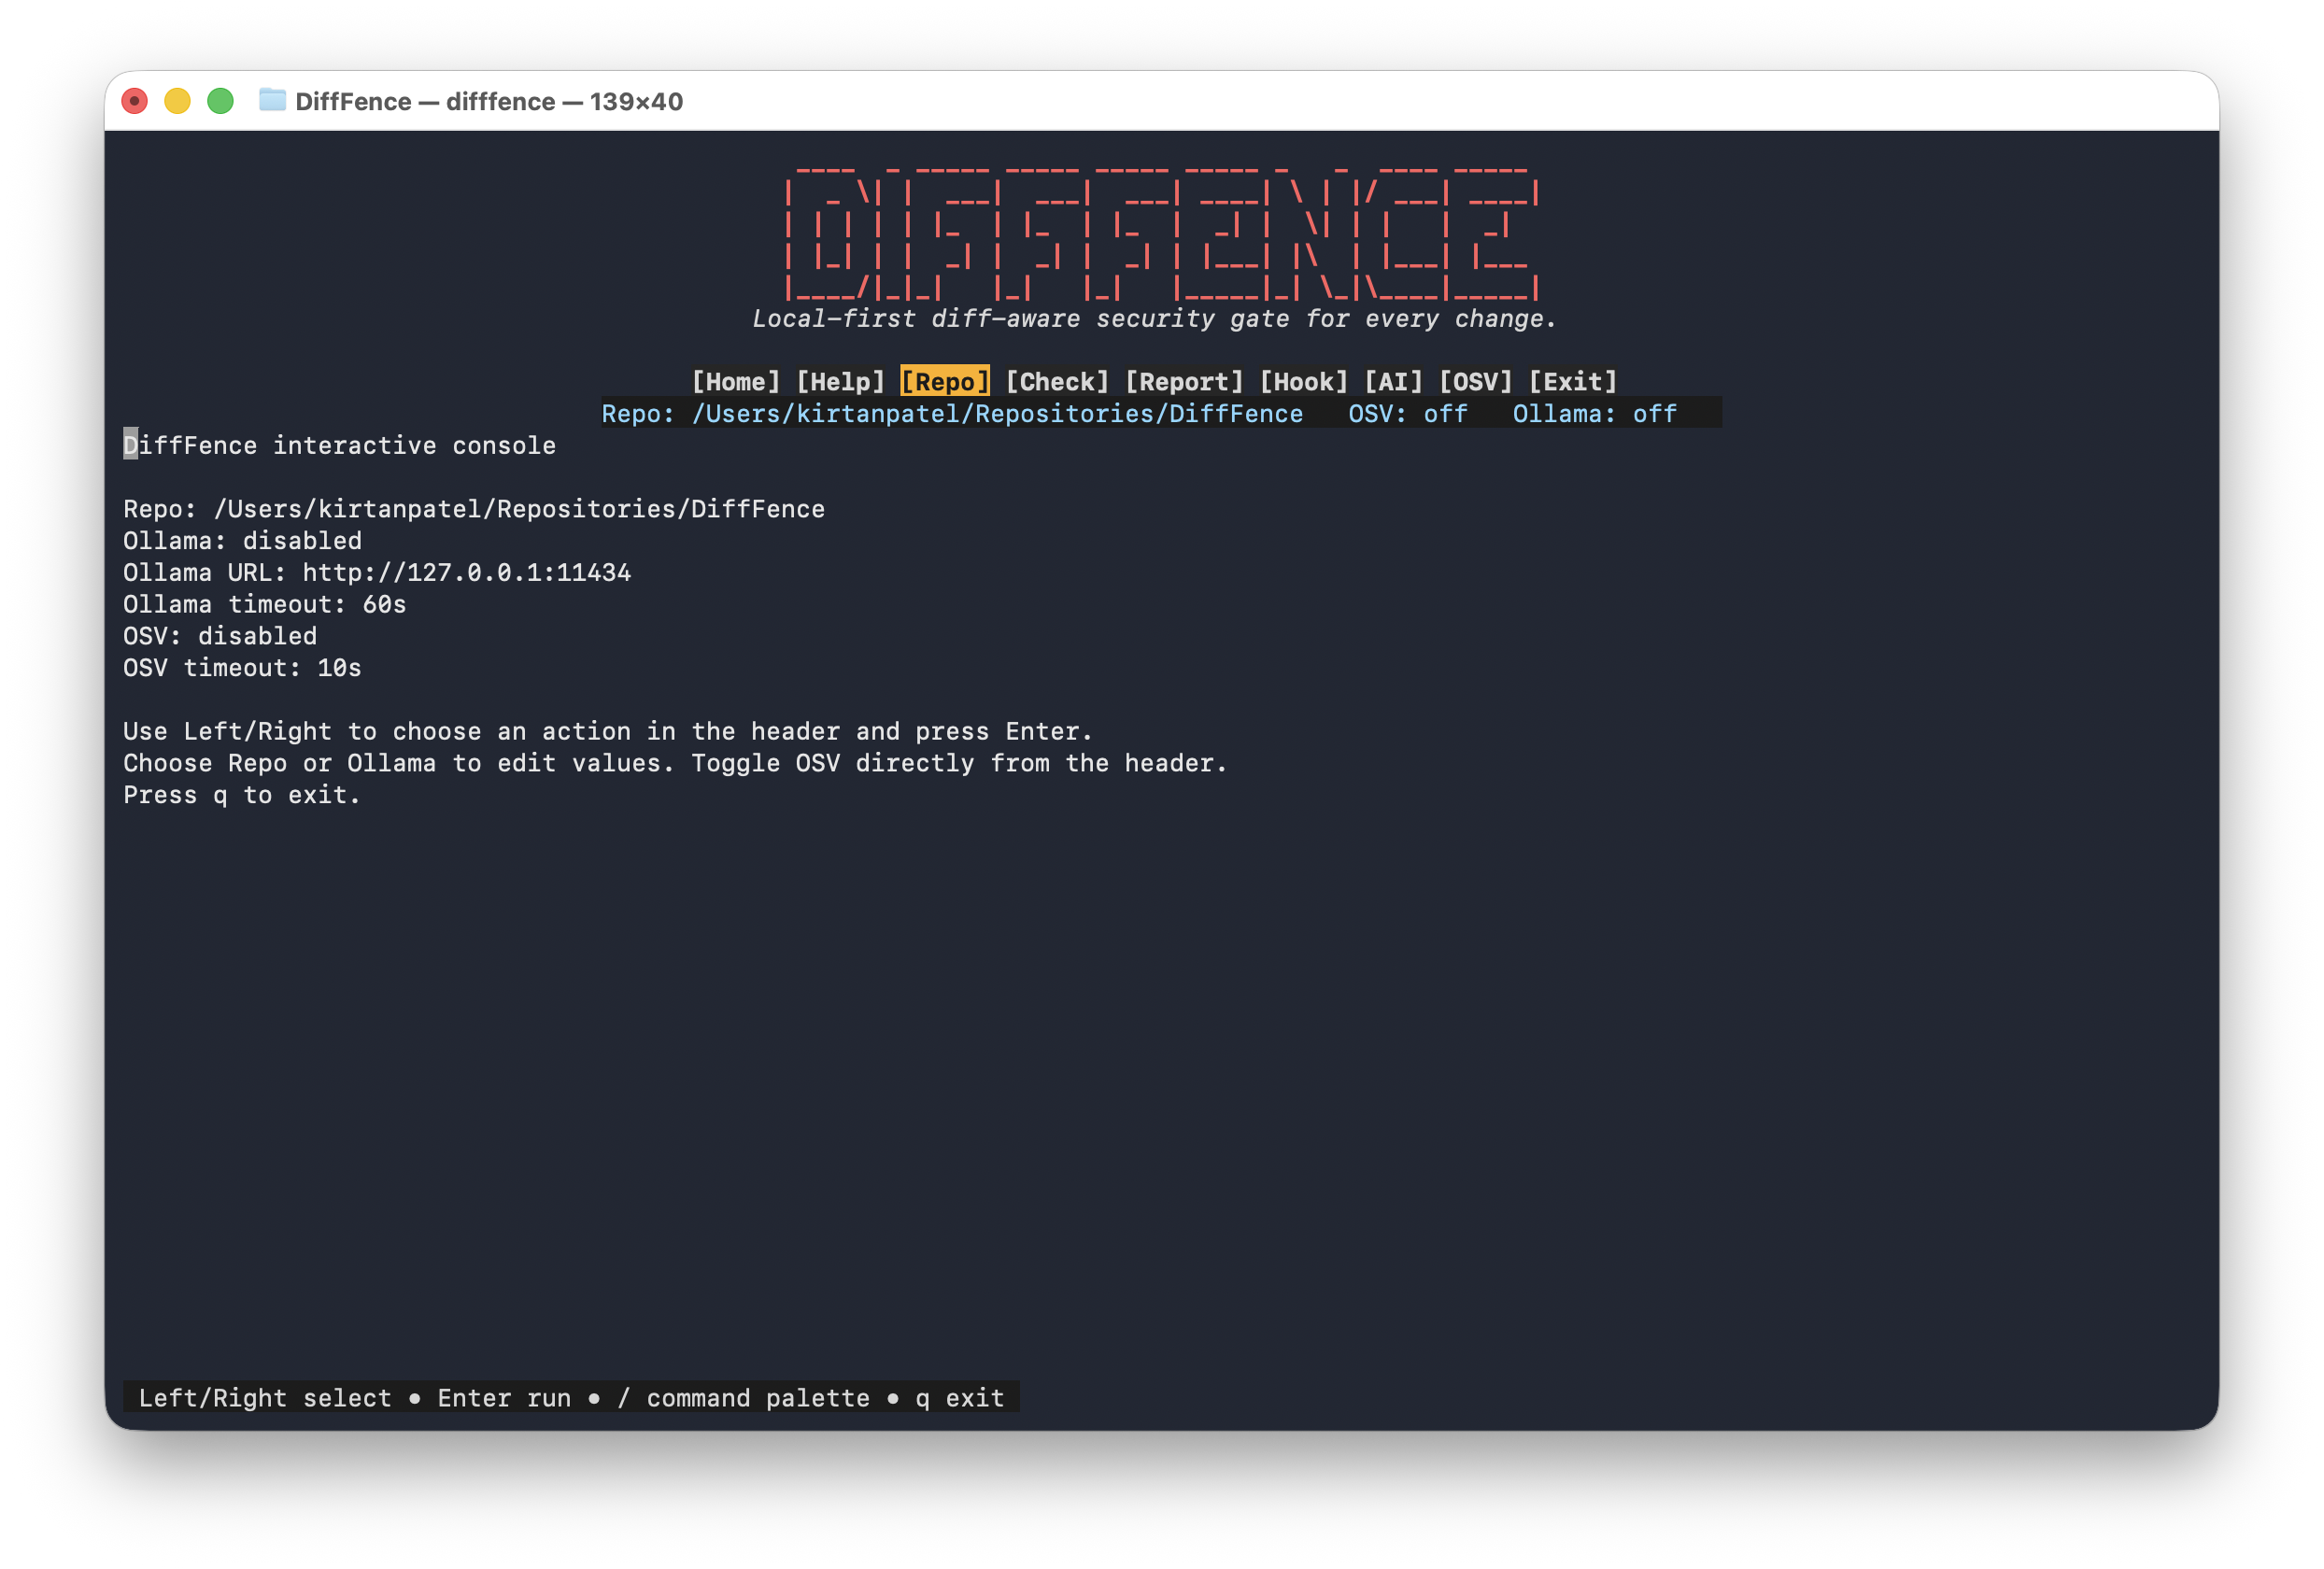Toggle the [AI] header action
Image resolution: width=2324 pixels, height=1569 pixels.
pos(1393,382)
